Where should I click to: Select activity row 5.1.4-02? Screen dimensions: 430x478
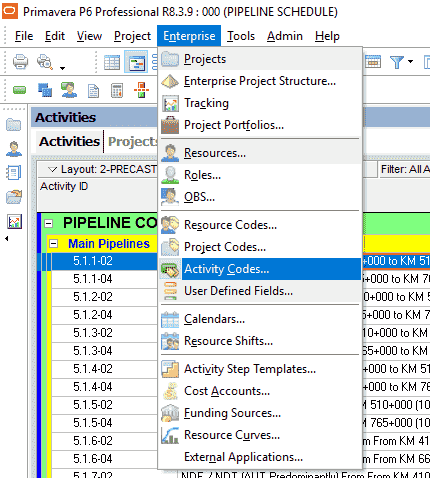tap(104, 369)
